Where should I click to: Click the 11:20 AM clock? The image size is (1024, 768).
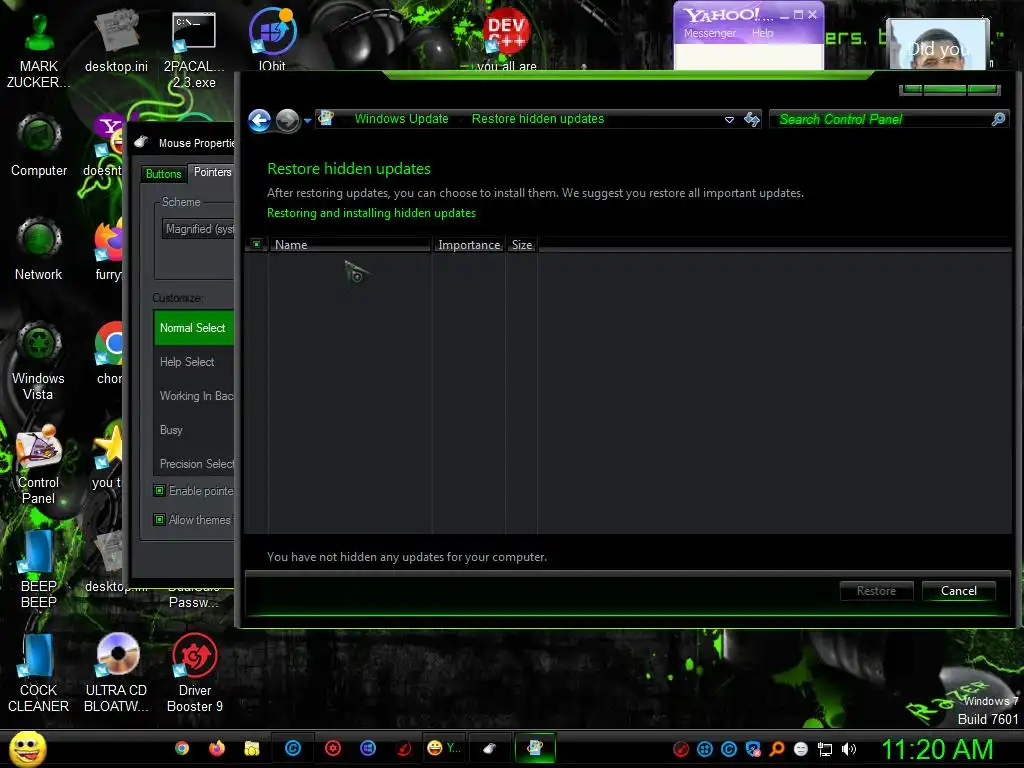pos(937,749)
